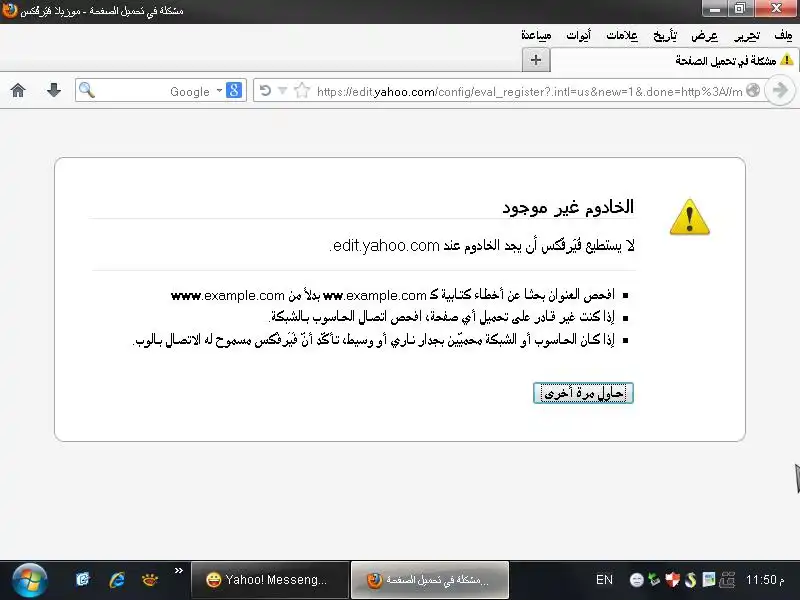Open the تأريخ menu

[665, 35]
